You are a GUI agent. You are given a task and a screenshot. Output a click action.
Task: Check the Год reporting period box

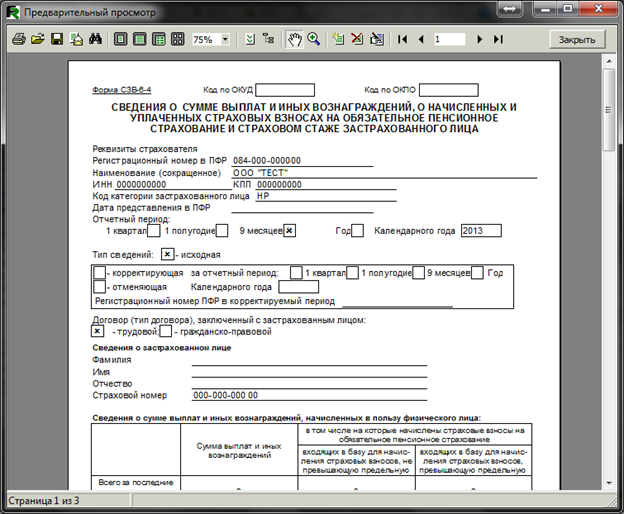tap(357, 231)
